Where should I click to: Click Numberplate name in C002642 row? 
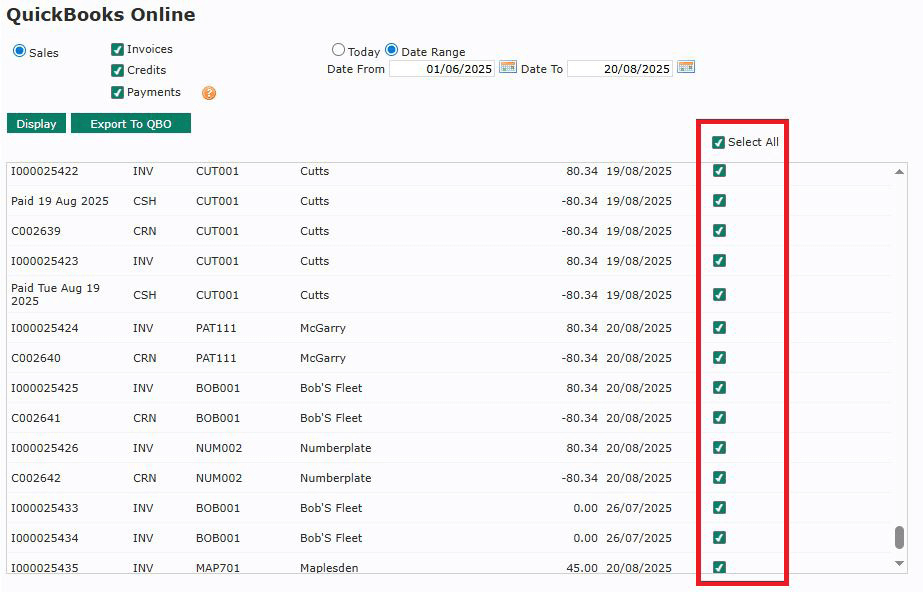(336, 479)
